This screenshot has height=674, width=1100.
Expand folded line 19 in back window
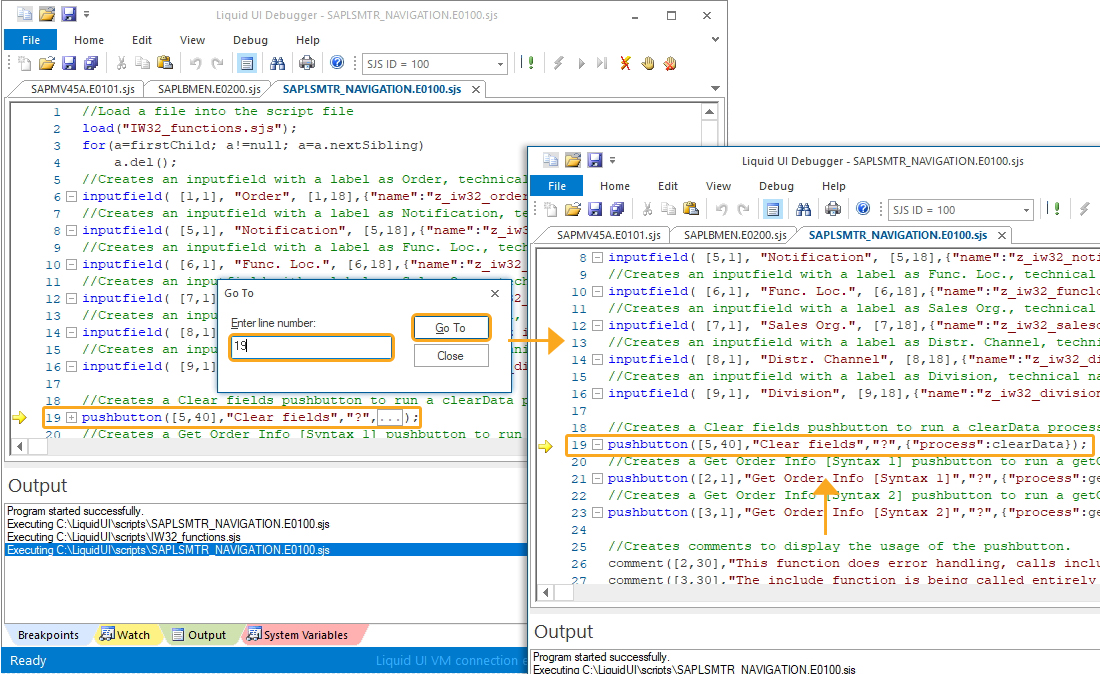point(71,417)
